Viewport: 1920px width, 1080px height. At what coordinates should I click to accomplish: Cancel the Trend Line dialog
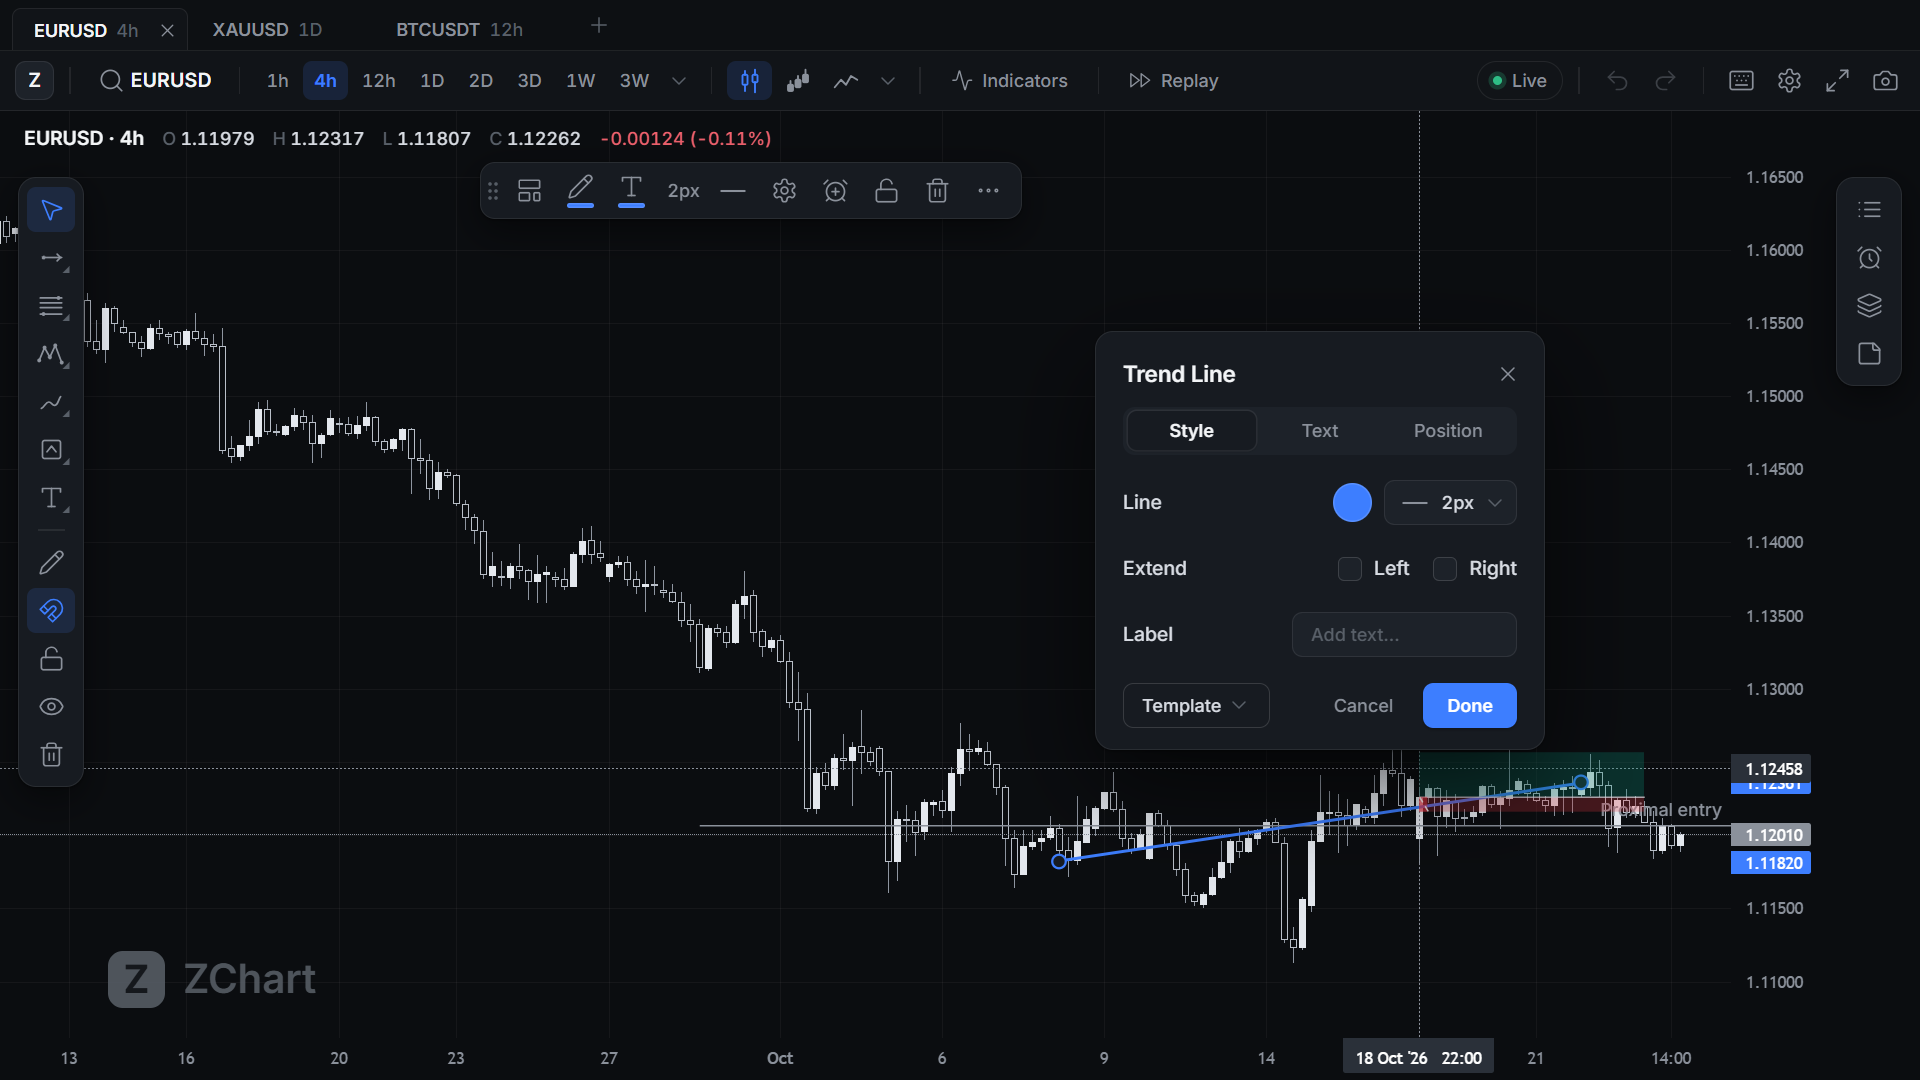coord(1363,706)
